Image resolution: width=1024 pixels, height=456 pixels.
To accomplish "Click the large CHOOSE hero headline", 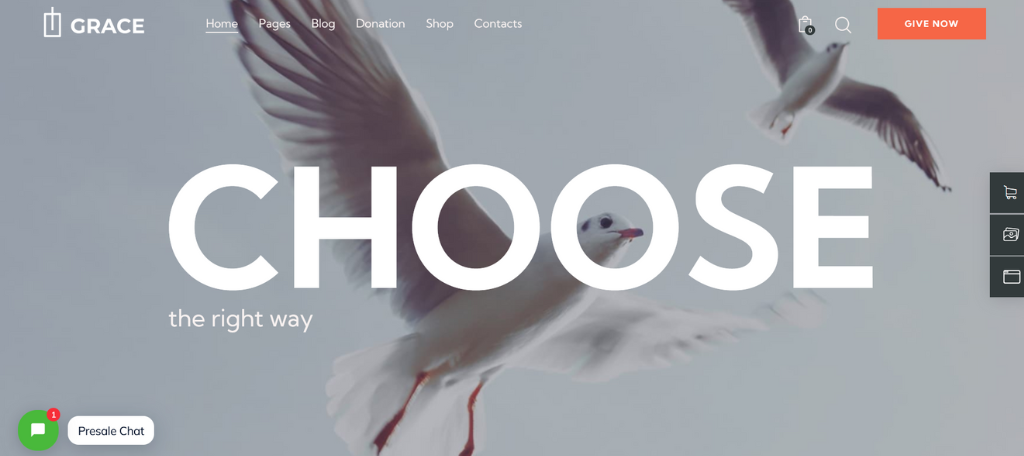I will coord(520,226).
